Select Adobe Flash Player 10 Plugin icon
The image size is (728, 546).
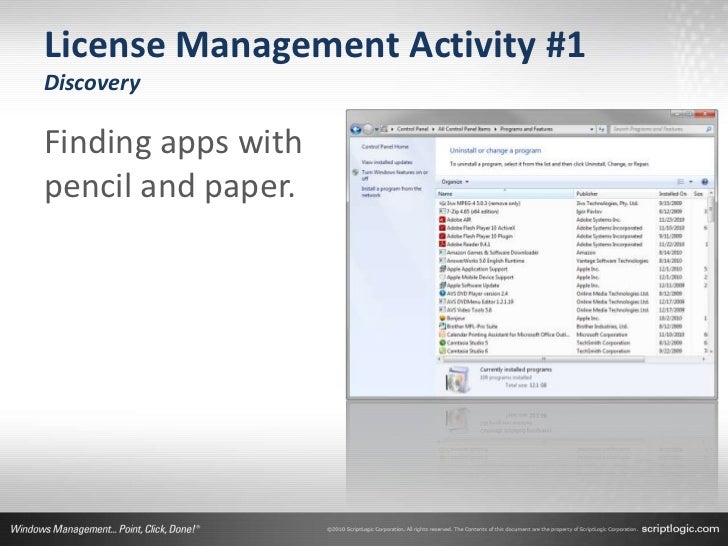click(x=442, y=236)
